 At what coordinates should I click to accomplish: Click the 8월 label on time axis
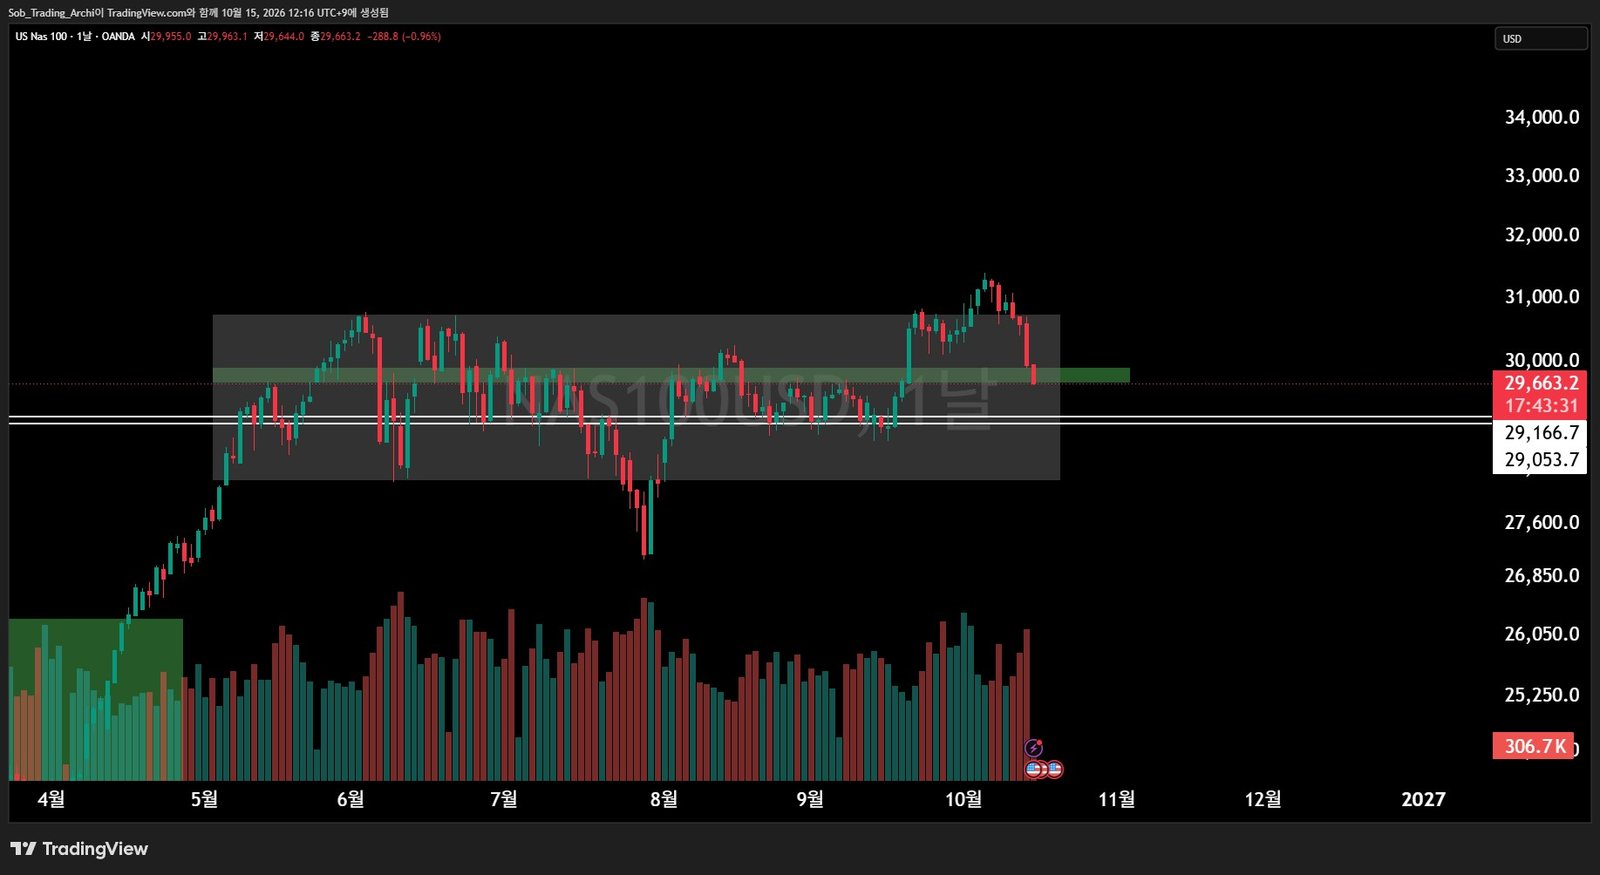(x=664, y=799)
